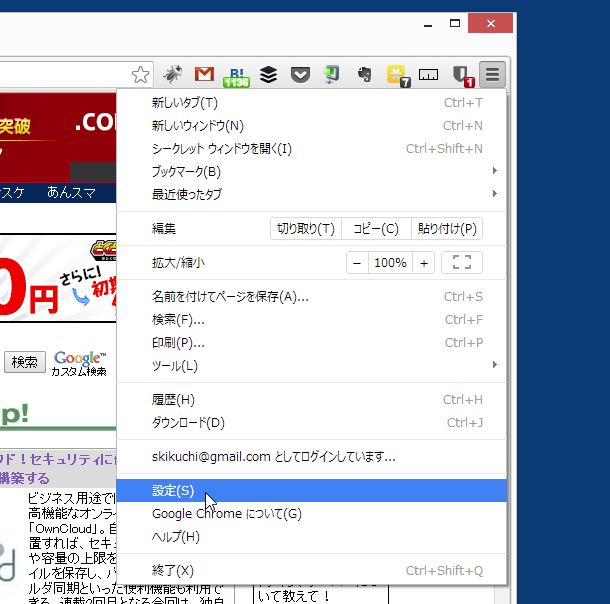Expand the ブックマーク(B) submenu

point(311,171)
